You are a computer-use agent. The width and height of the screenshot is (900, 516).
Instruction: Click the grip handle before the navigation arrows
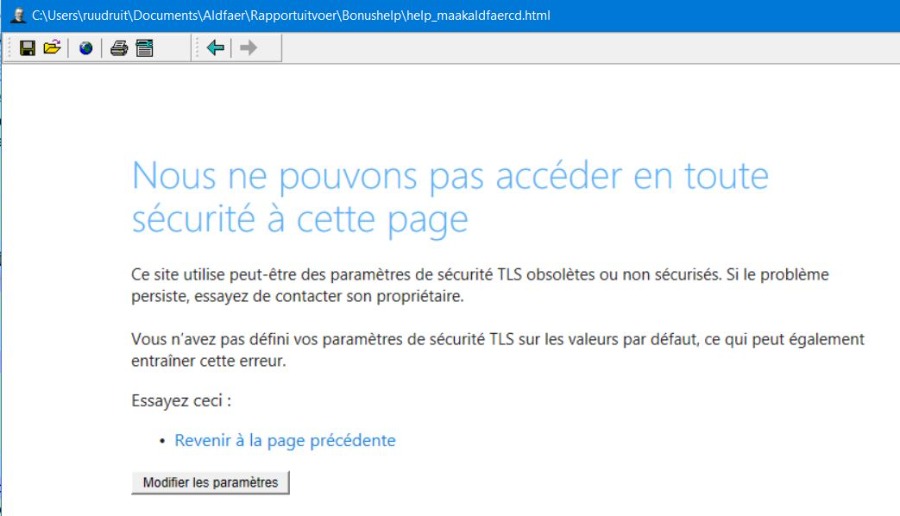[196, 48]
